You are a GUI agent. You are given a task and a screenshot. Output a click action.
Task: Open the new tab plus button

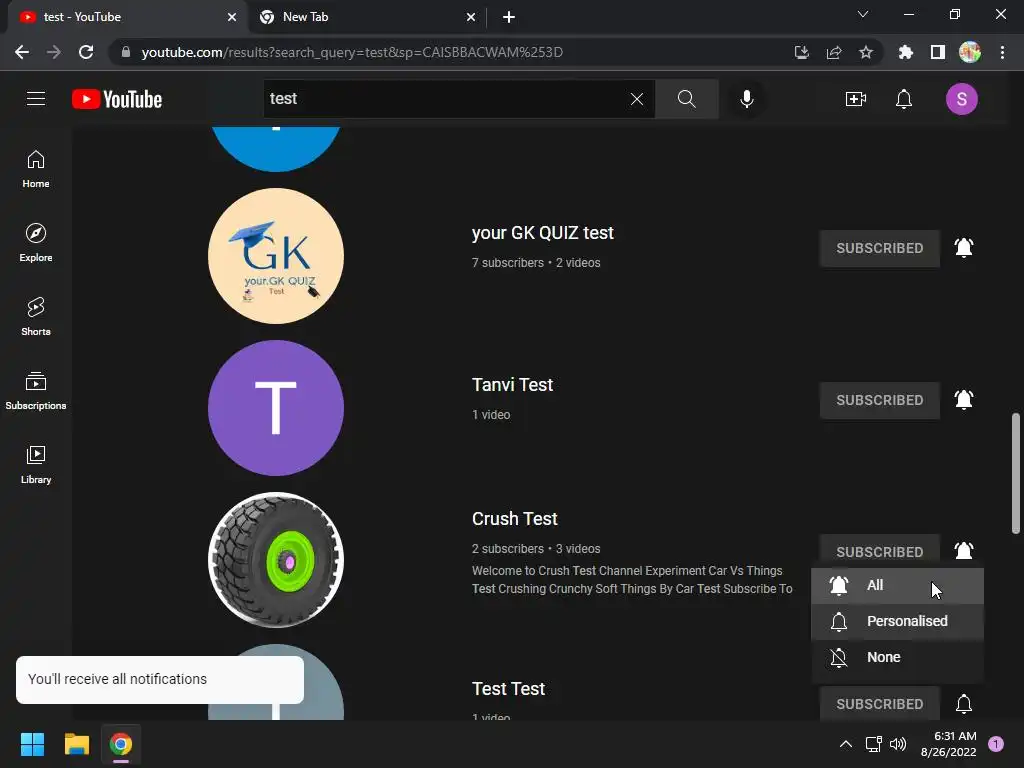coord(509,17)
